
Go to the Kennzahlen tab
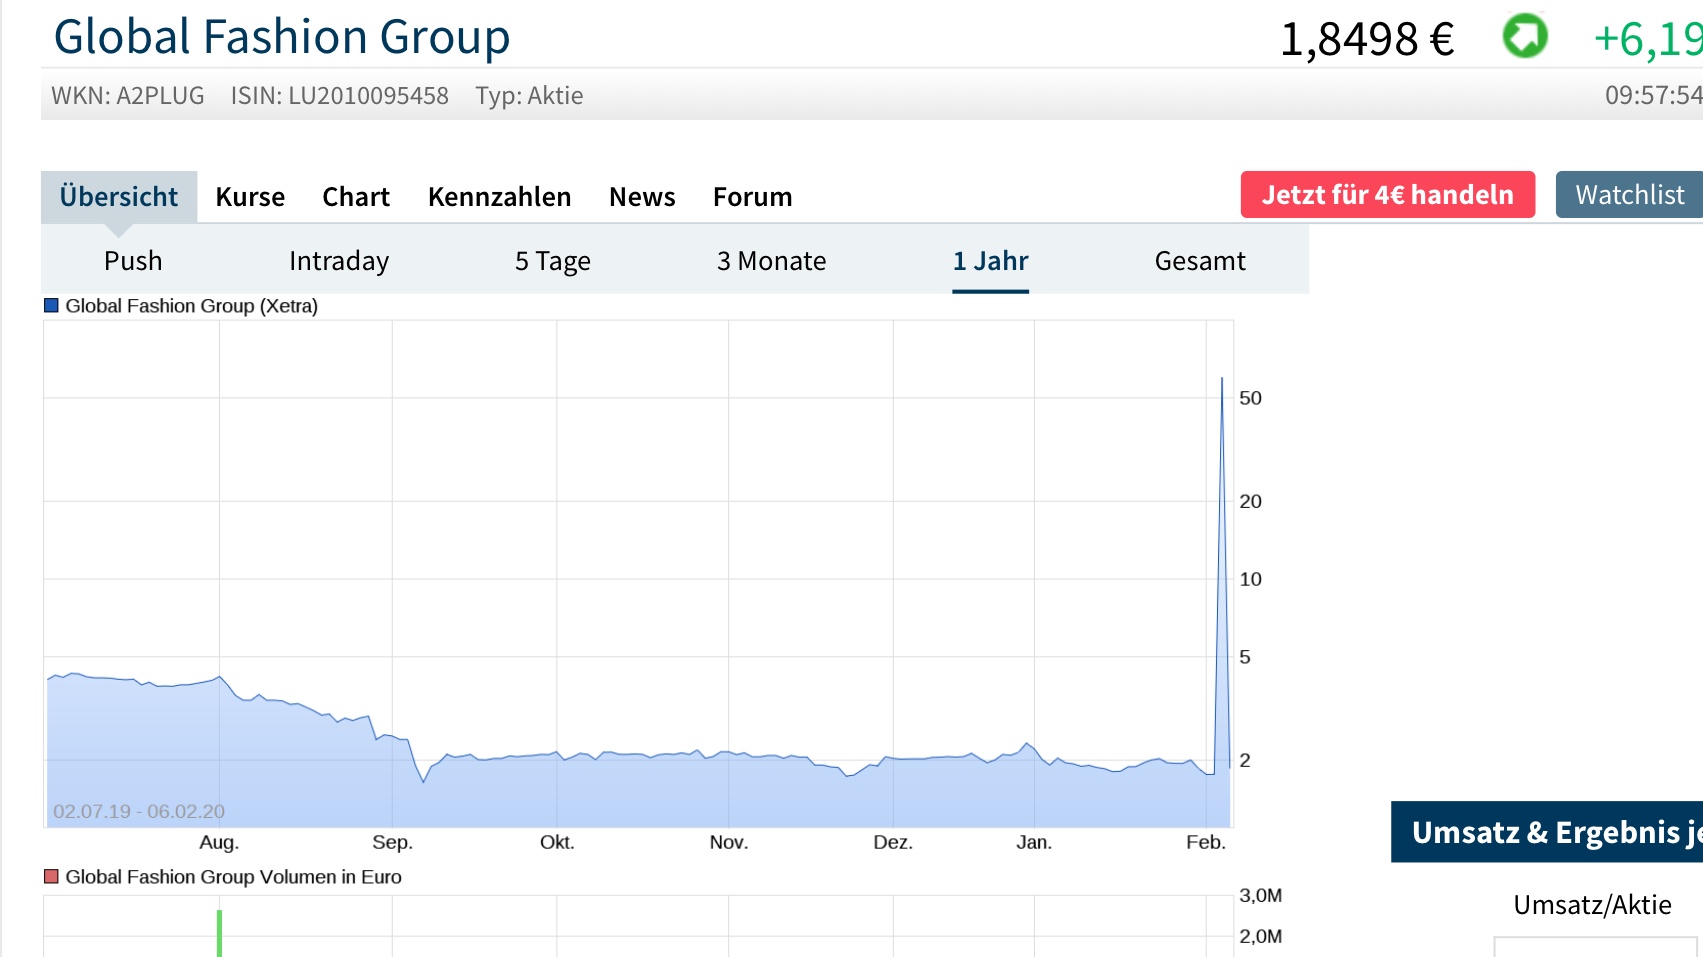499,197
